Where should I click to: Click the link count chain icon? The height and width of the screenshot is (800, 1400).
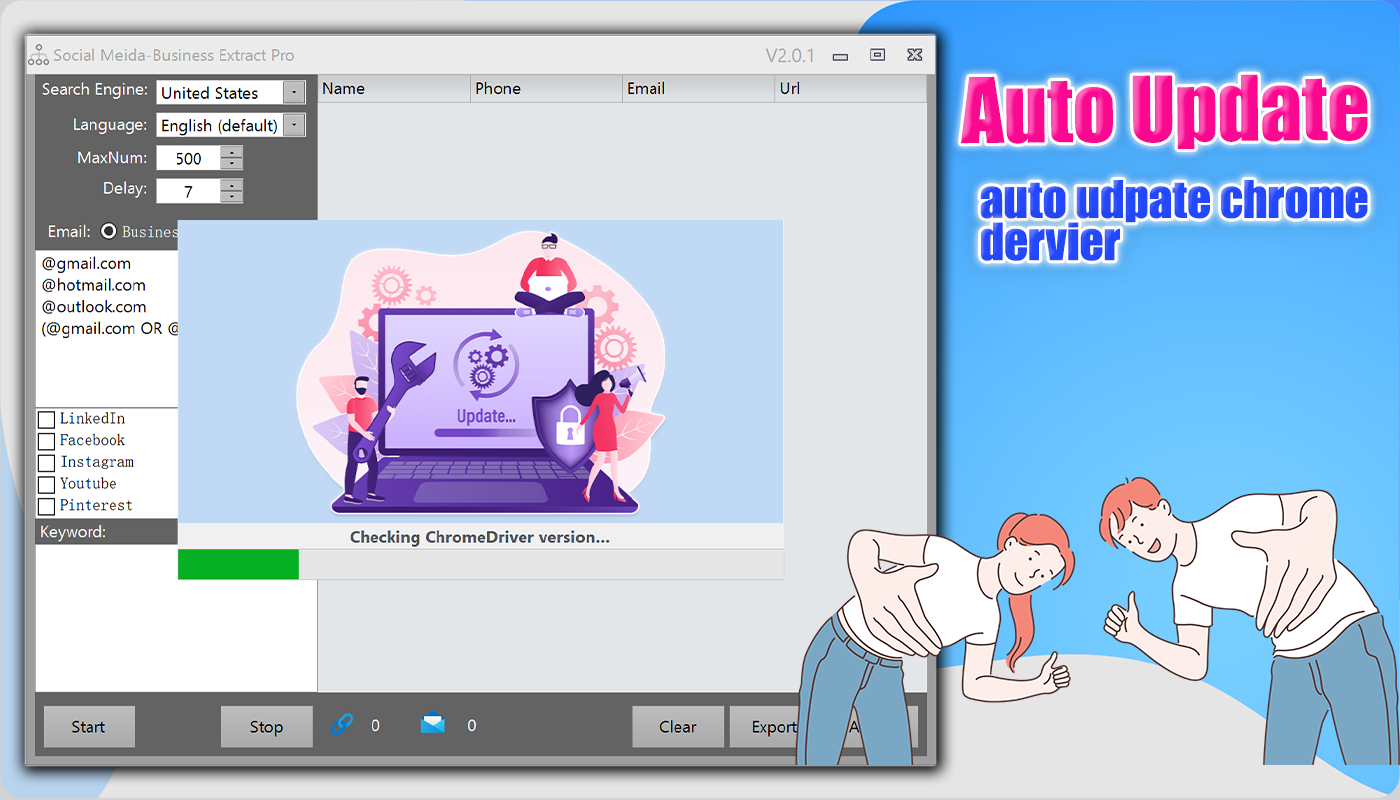coord(342,725)
